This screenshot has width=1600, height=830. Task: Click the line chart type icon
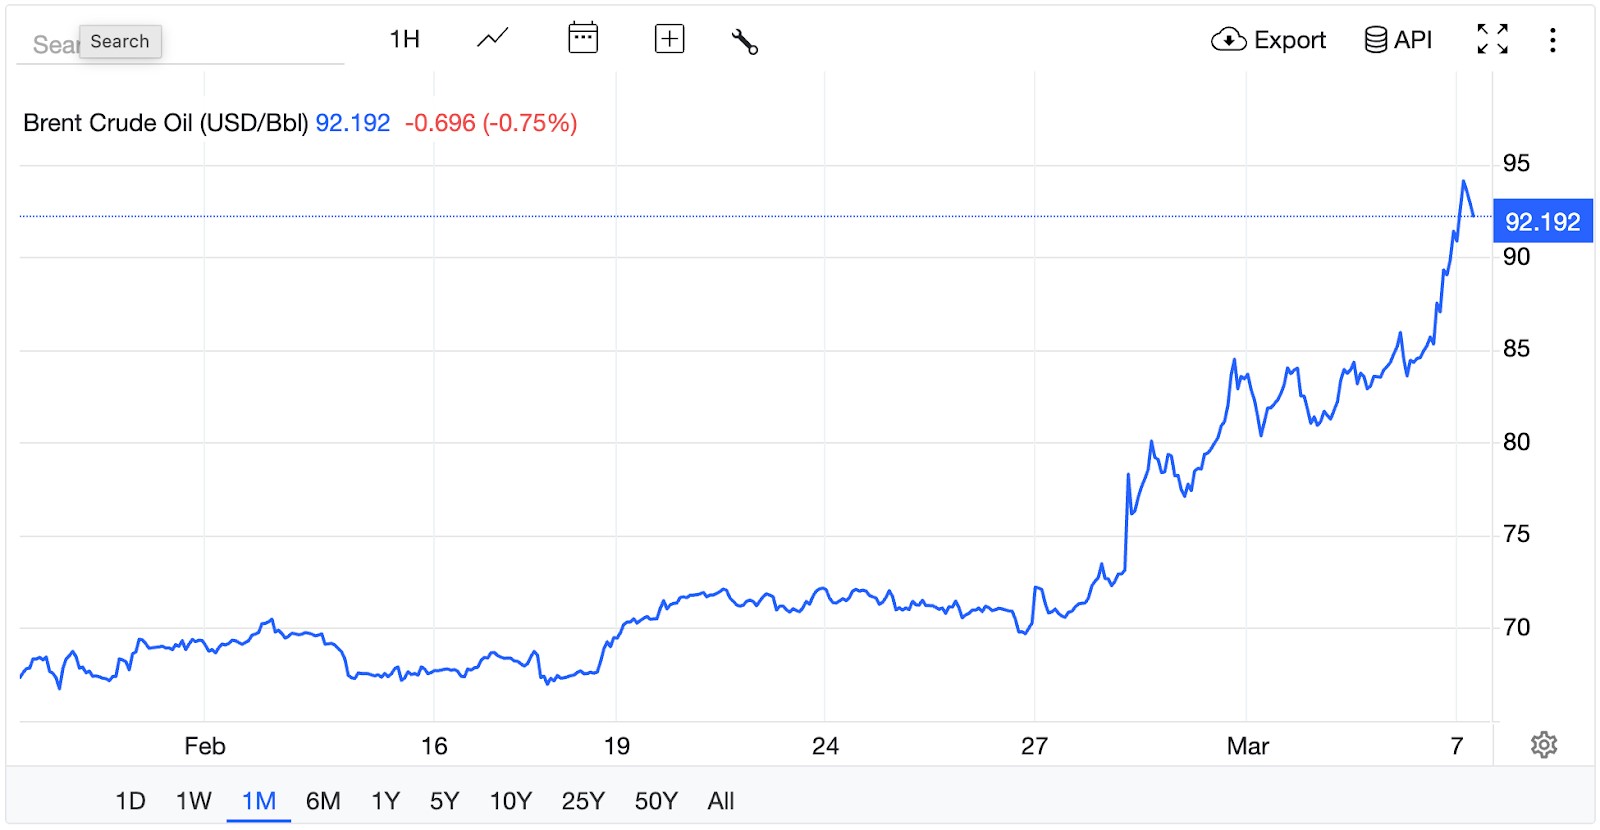point(492,40)
